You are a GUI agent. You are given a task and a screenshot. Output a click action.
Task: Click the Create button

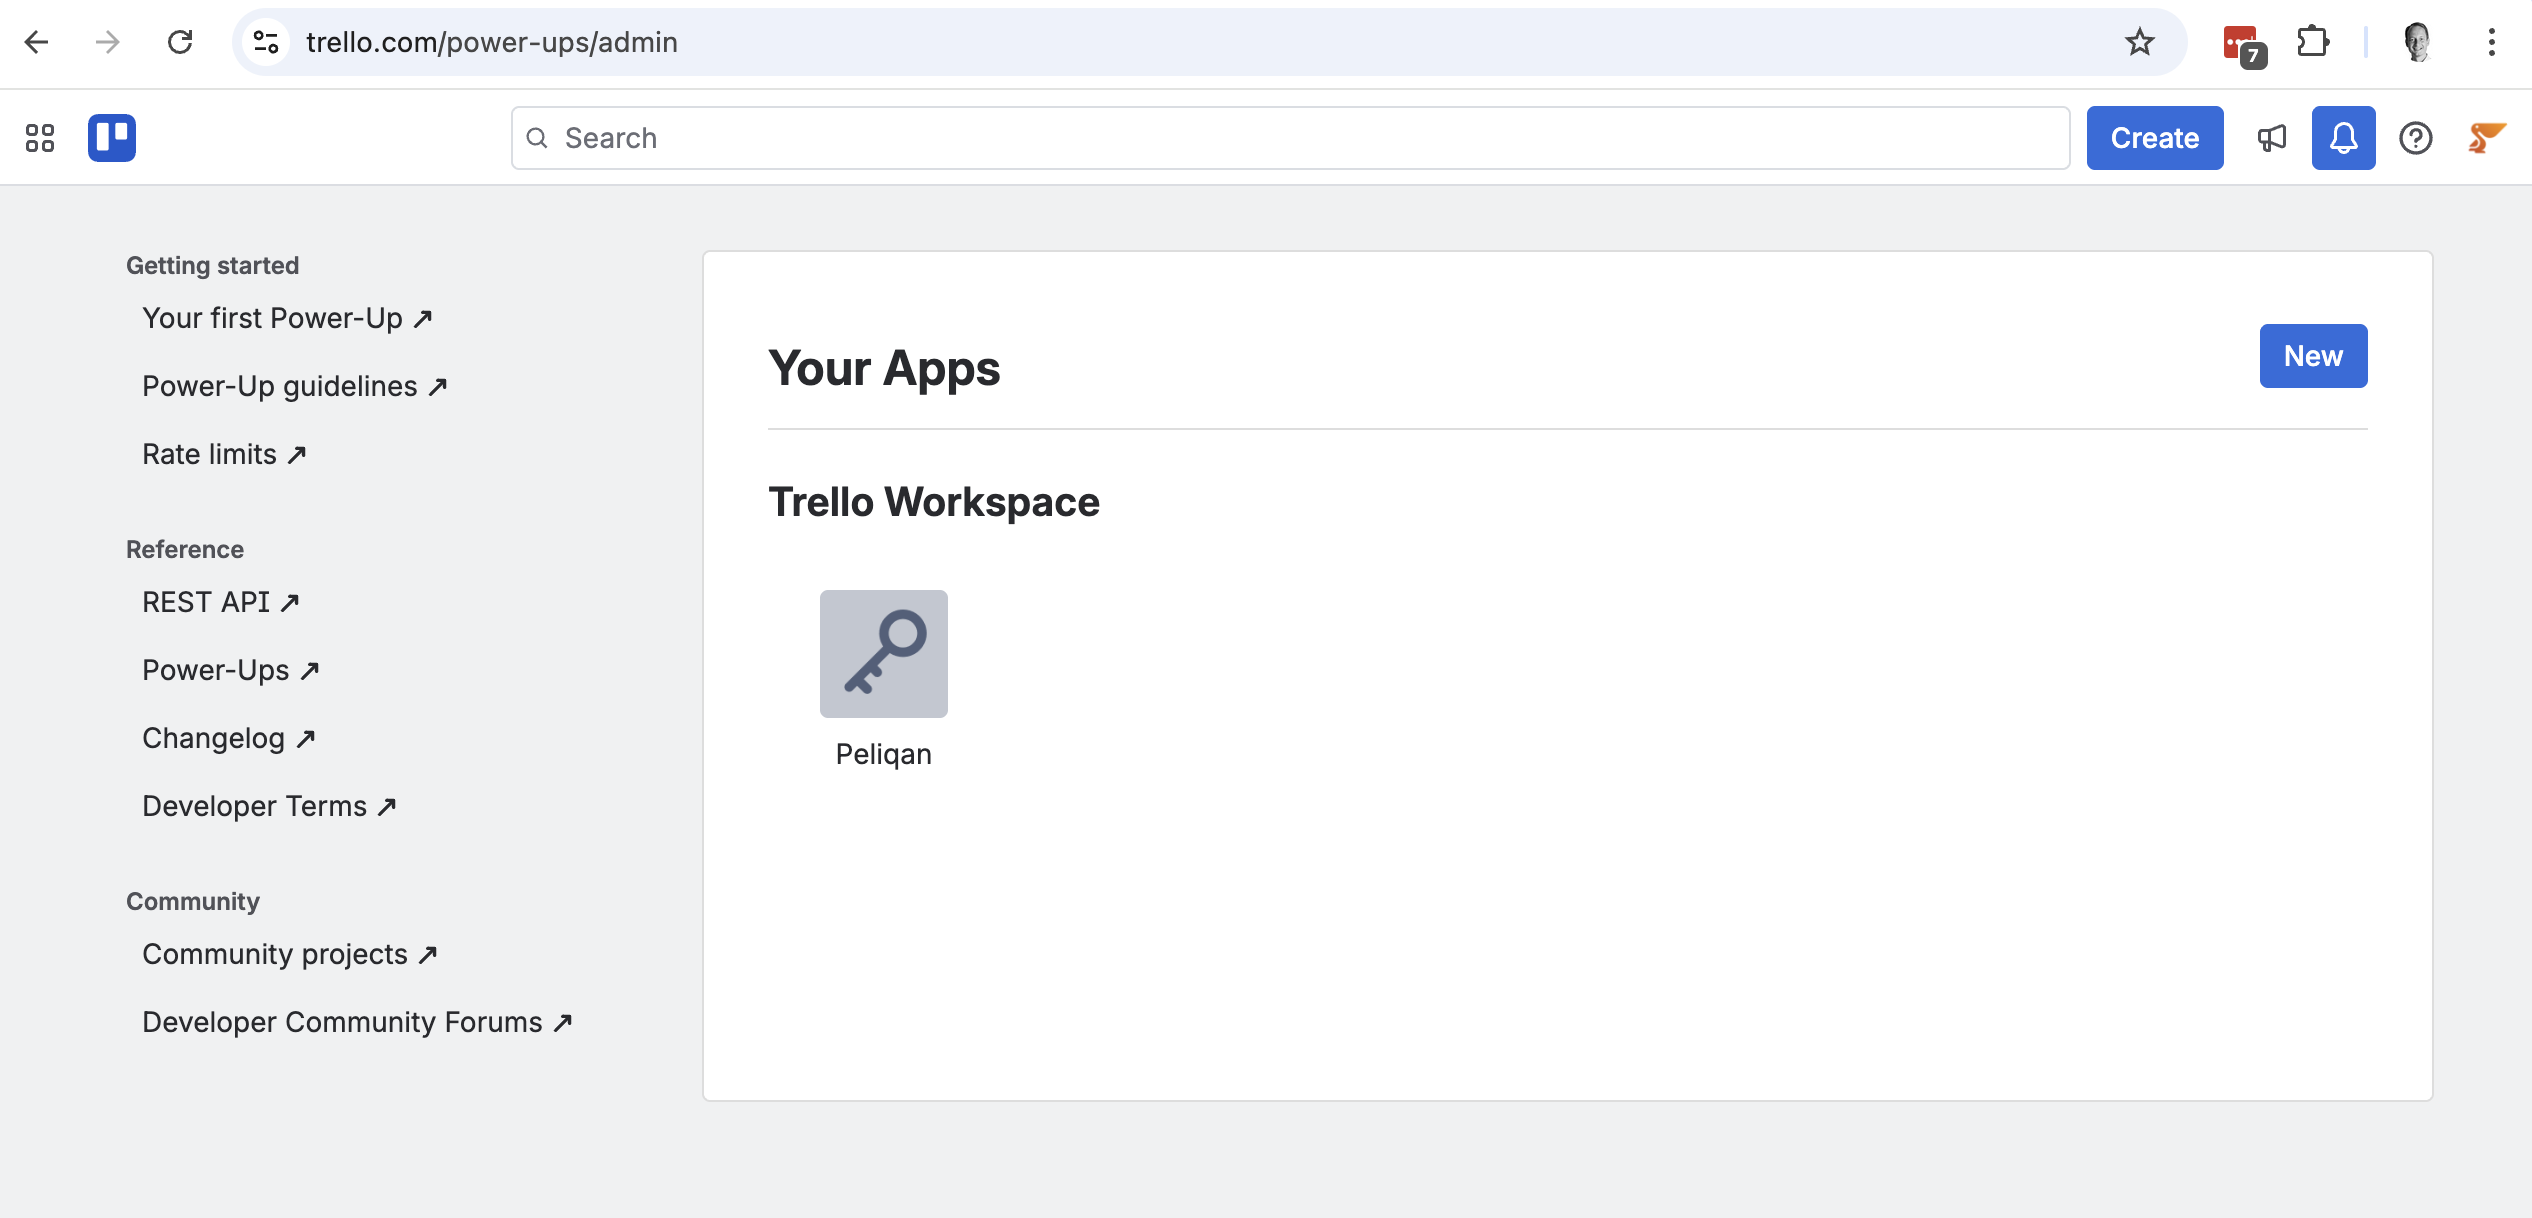point(2155,138)
